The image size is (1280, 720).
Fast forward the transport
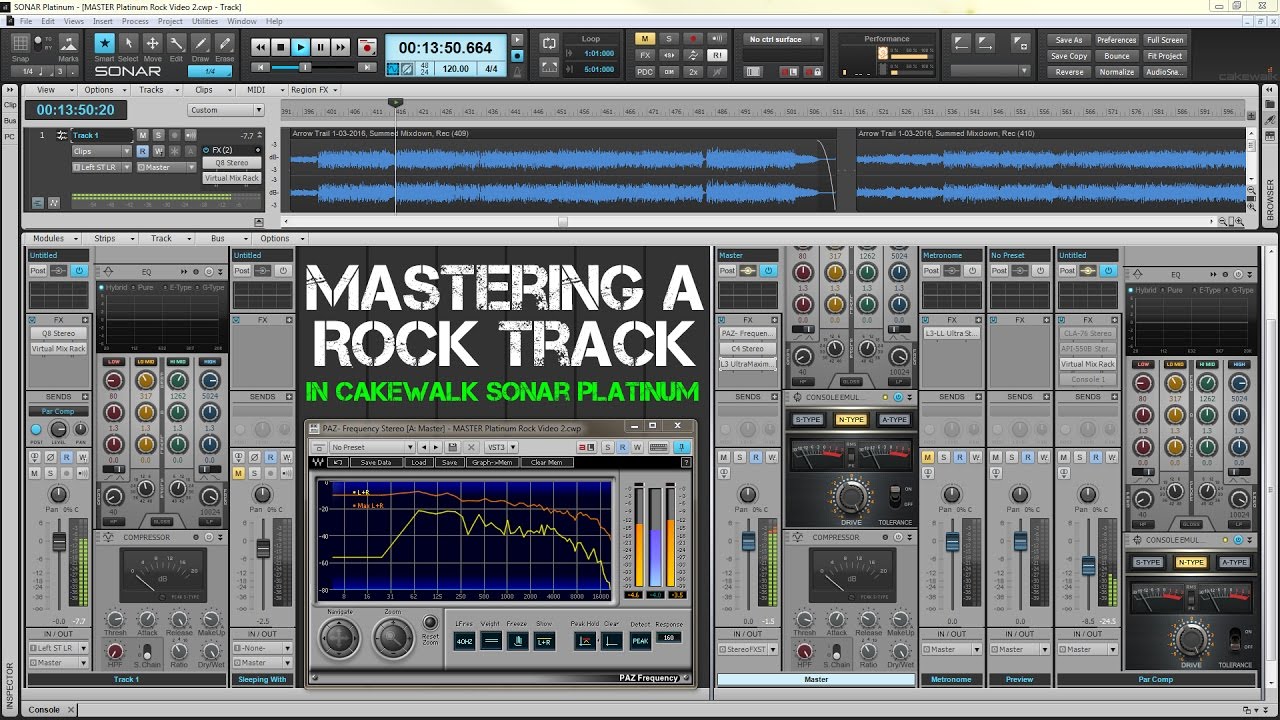(x=340, y=47)
